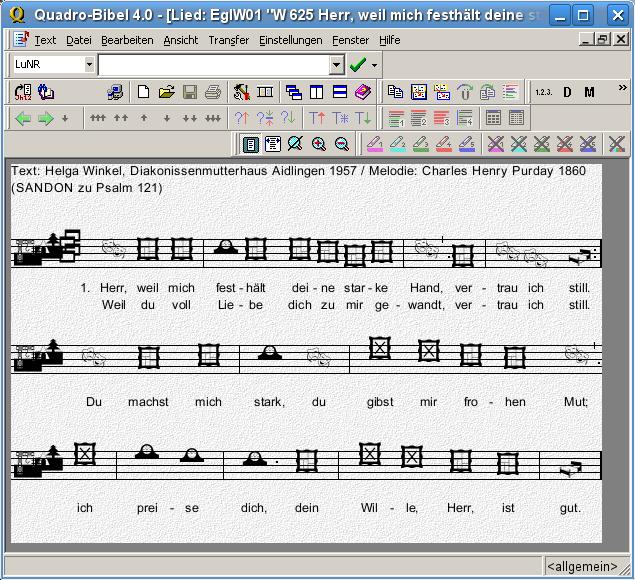The width and height of the screenshot is (635, 580).
Task: Click the <allgemein> status bar label
Action: [582, 566]
